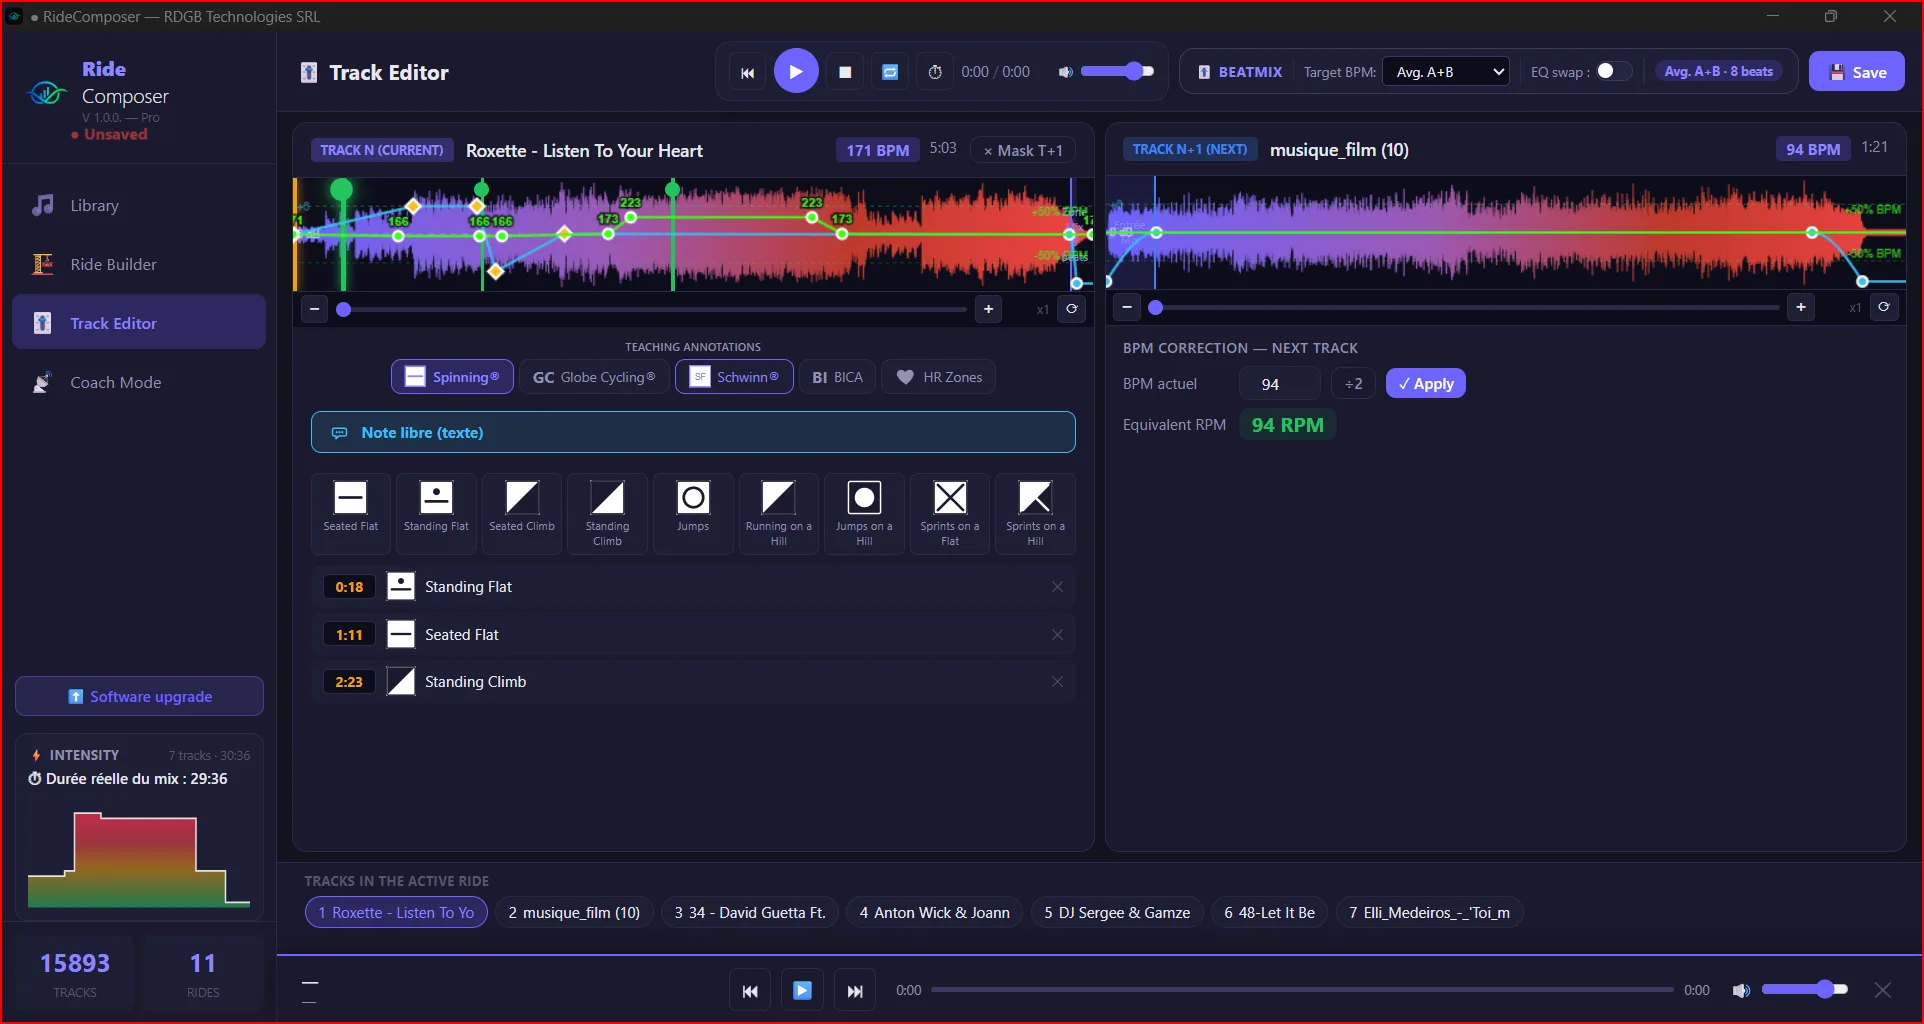Zoom out the next track waveform
1924x1024 pixels.
coord(1127,307)
